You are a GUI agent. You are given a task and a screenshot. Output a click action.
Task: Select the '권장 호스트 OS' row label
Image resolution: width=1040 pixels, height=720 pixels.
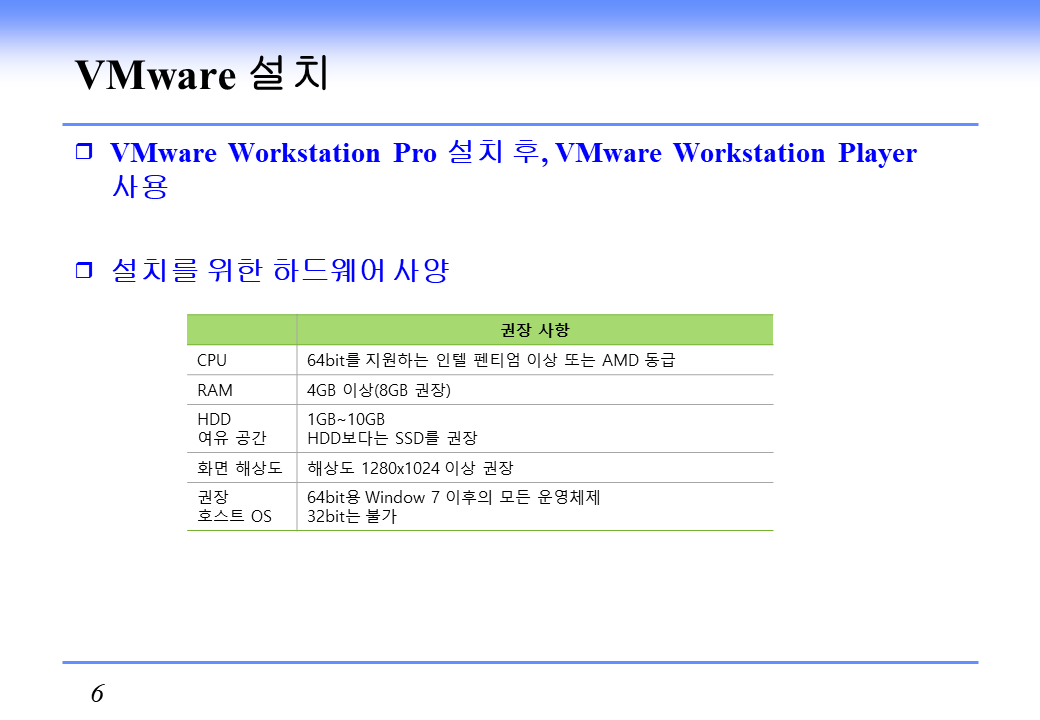point(234,507)
